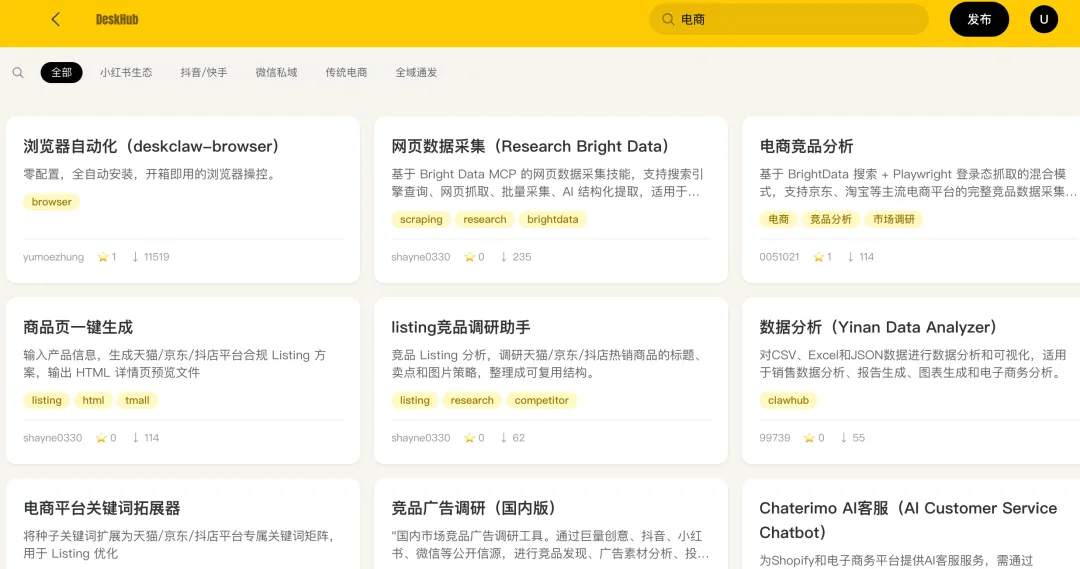Switch to 全域通发 category tab
The image size is (1080, 569).
(x=416, y=72)
